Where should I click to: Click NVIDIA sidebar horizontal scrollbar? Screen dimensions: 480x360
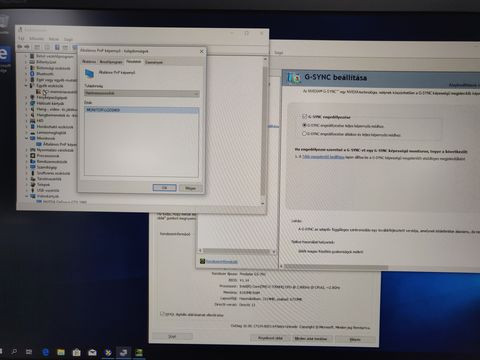click(x=238, y=251)
